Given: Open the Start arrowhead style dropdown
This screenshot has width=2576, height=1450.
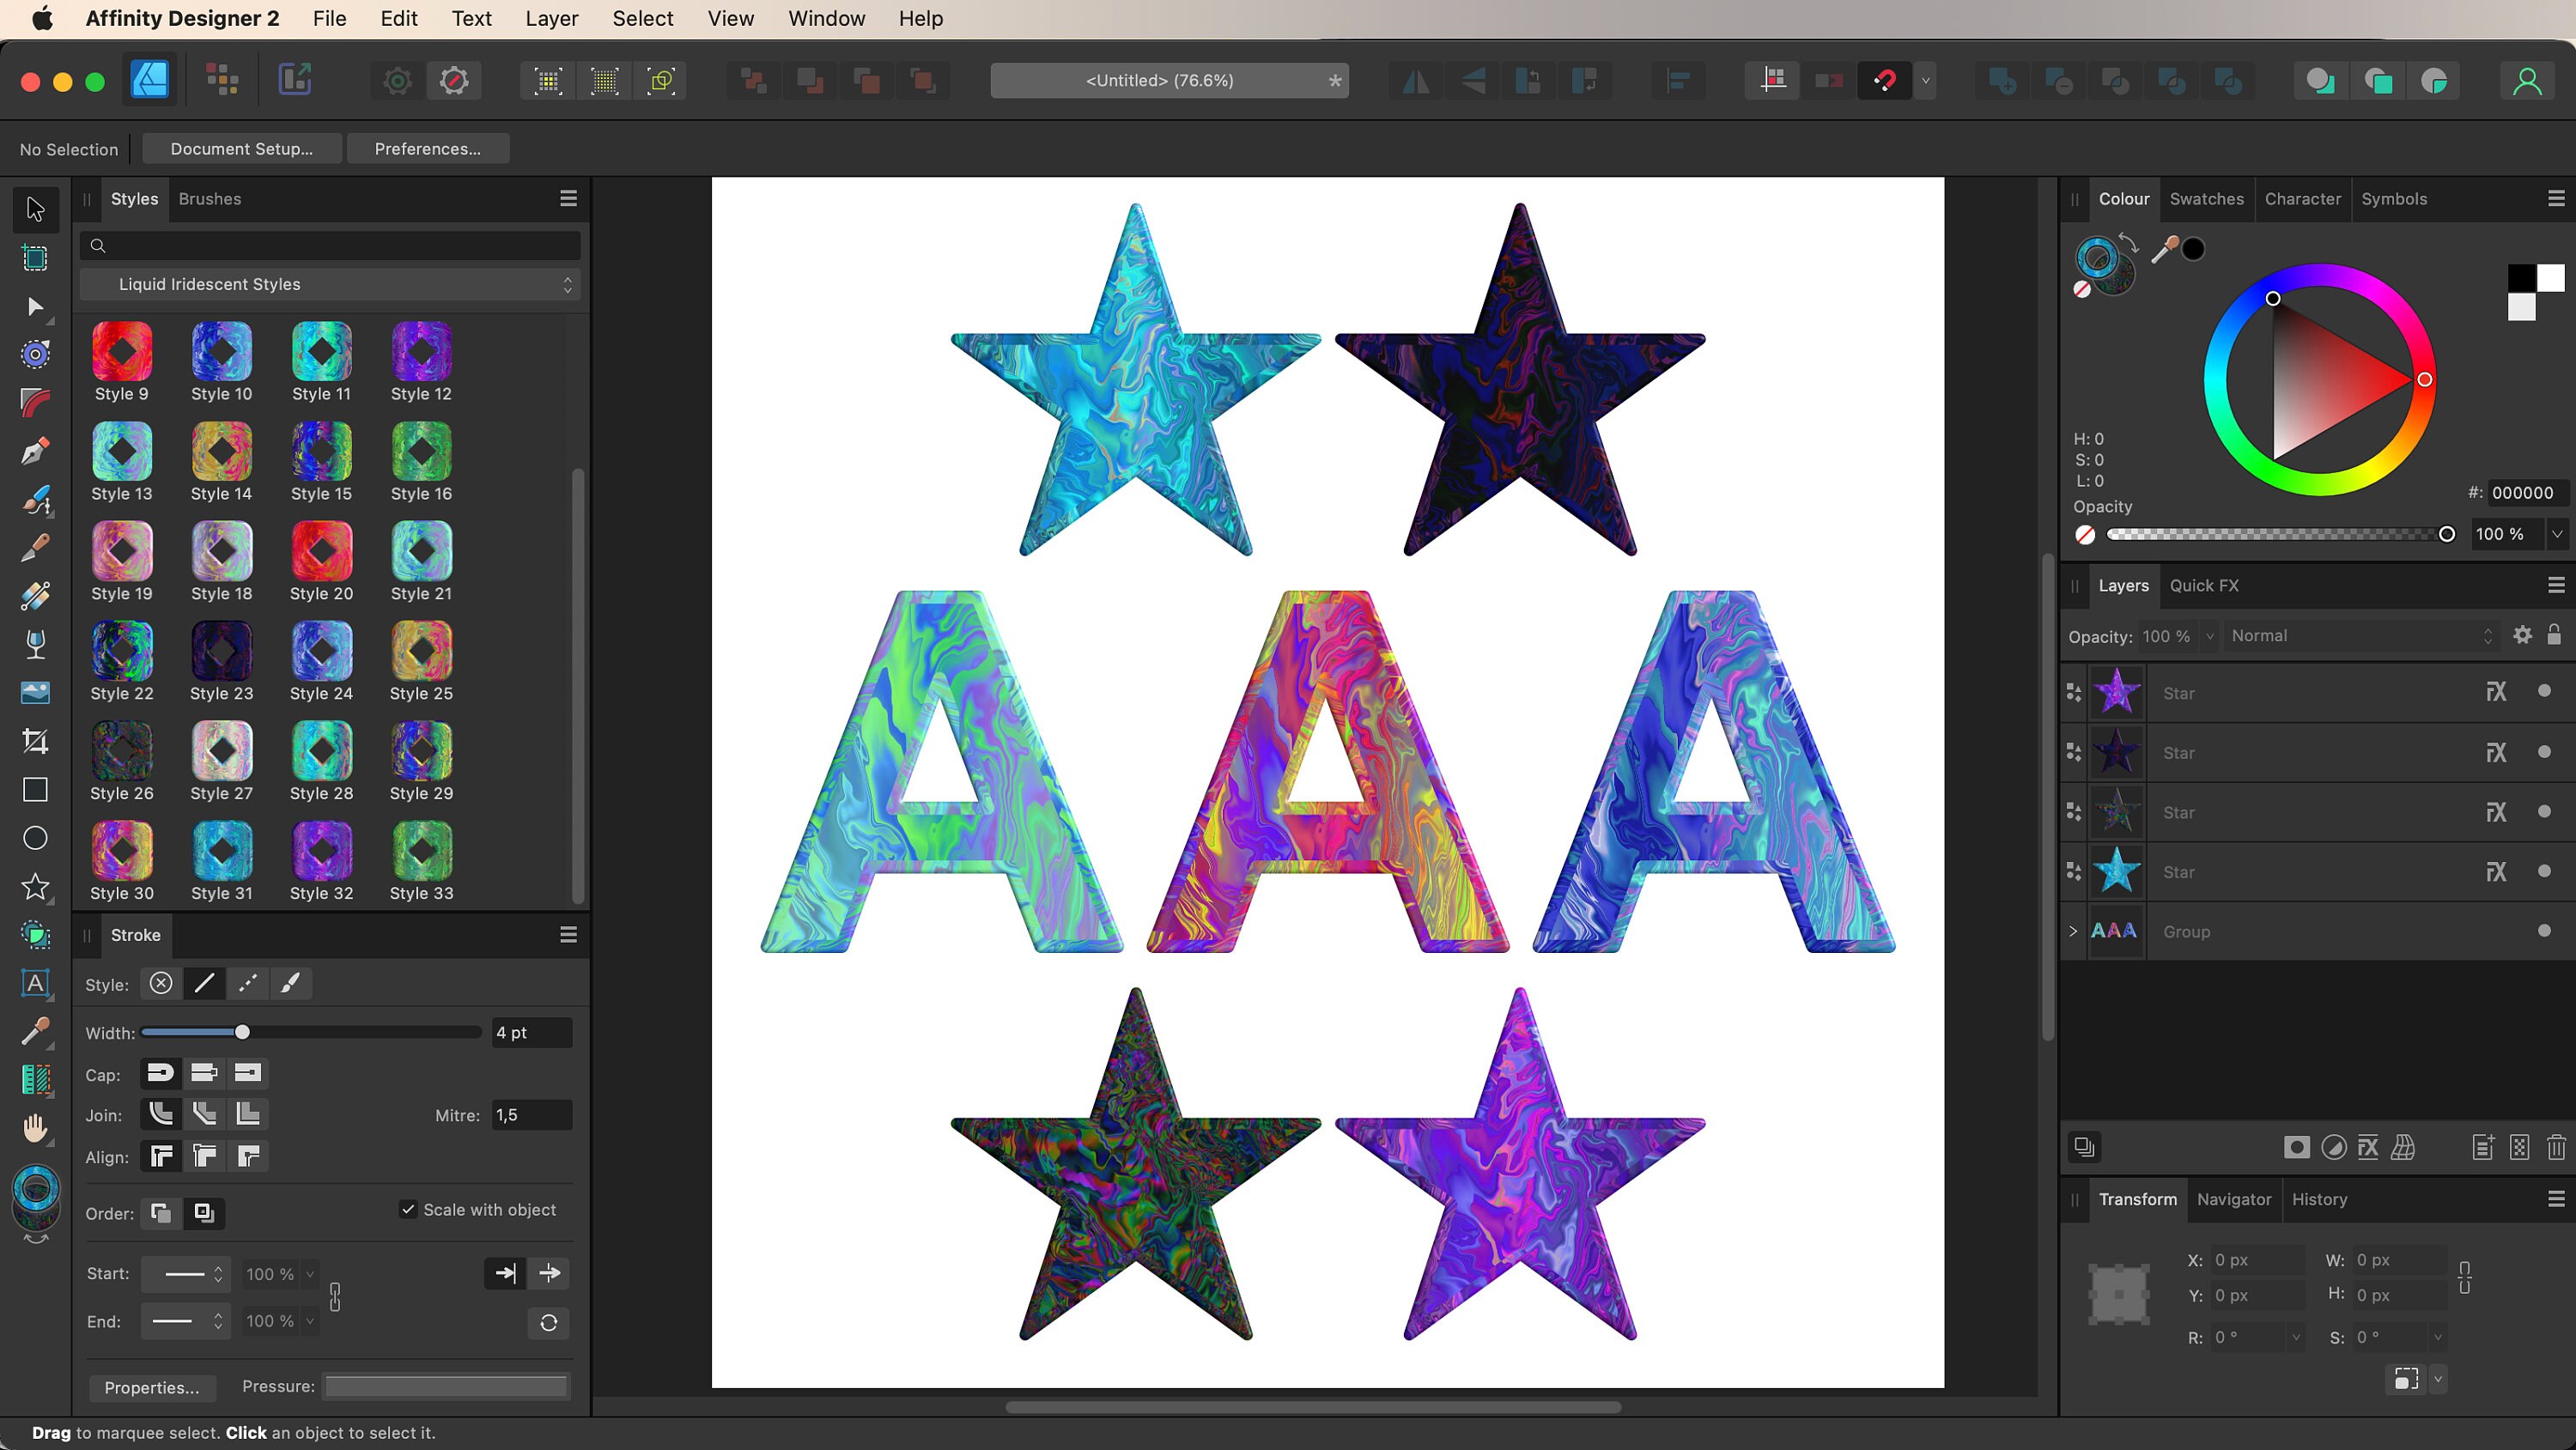Looking at the screenshot, I should pos(186,1274).
